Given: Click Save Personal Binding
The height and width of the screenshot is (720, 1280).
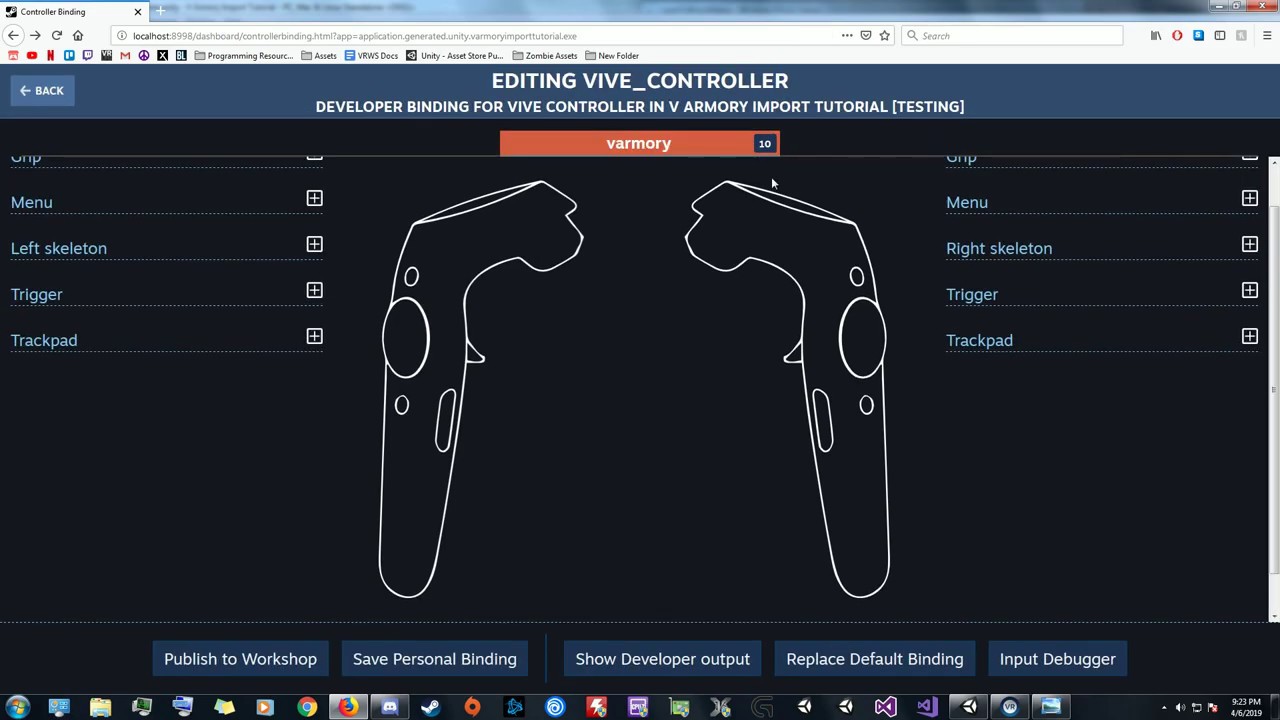Looking at the screenshot, I should (x=435, y=659).
